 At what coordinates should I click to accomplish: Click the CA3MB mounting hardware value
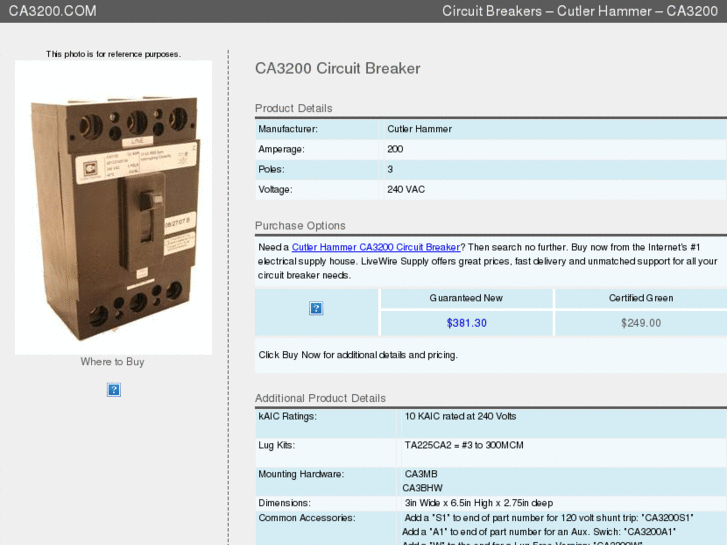(421, 474)
